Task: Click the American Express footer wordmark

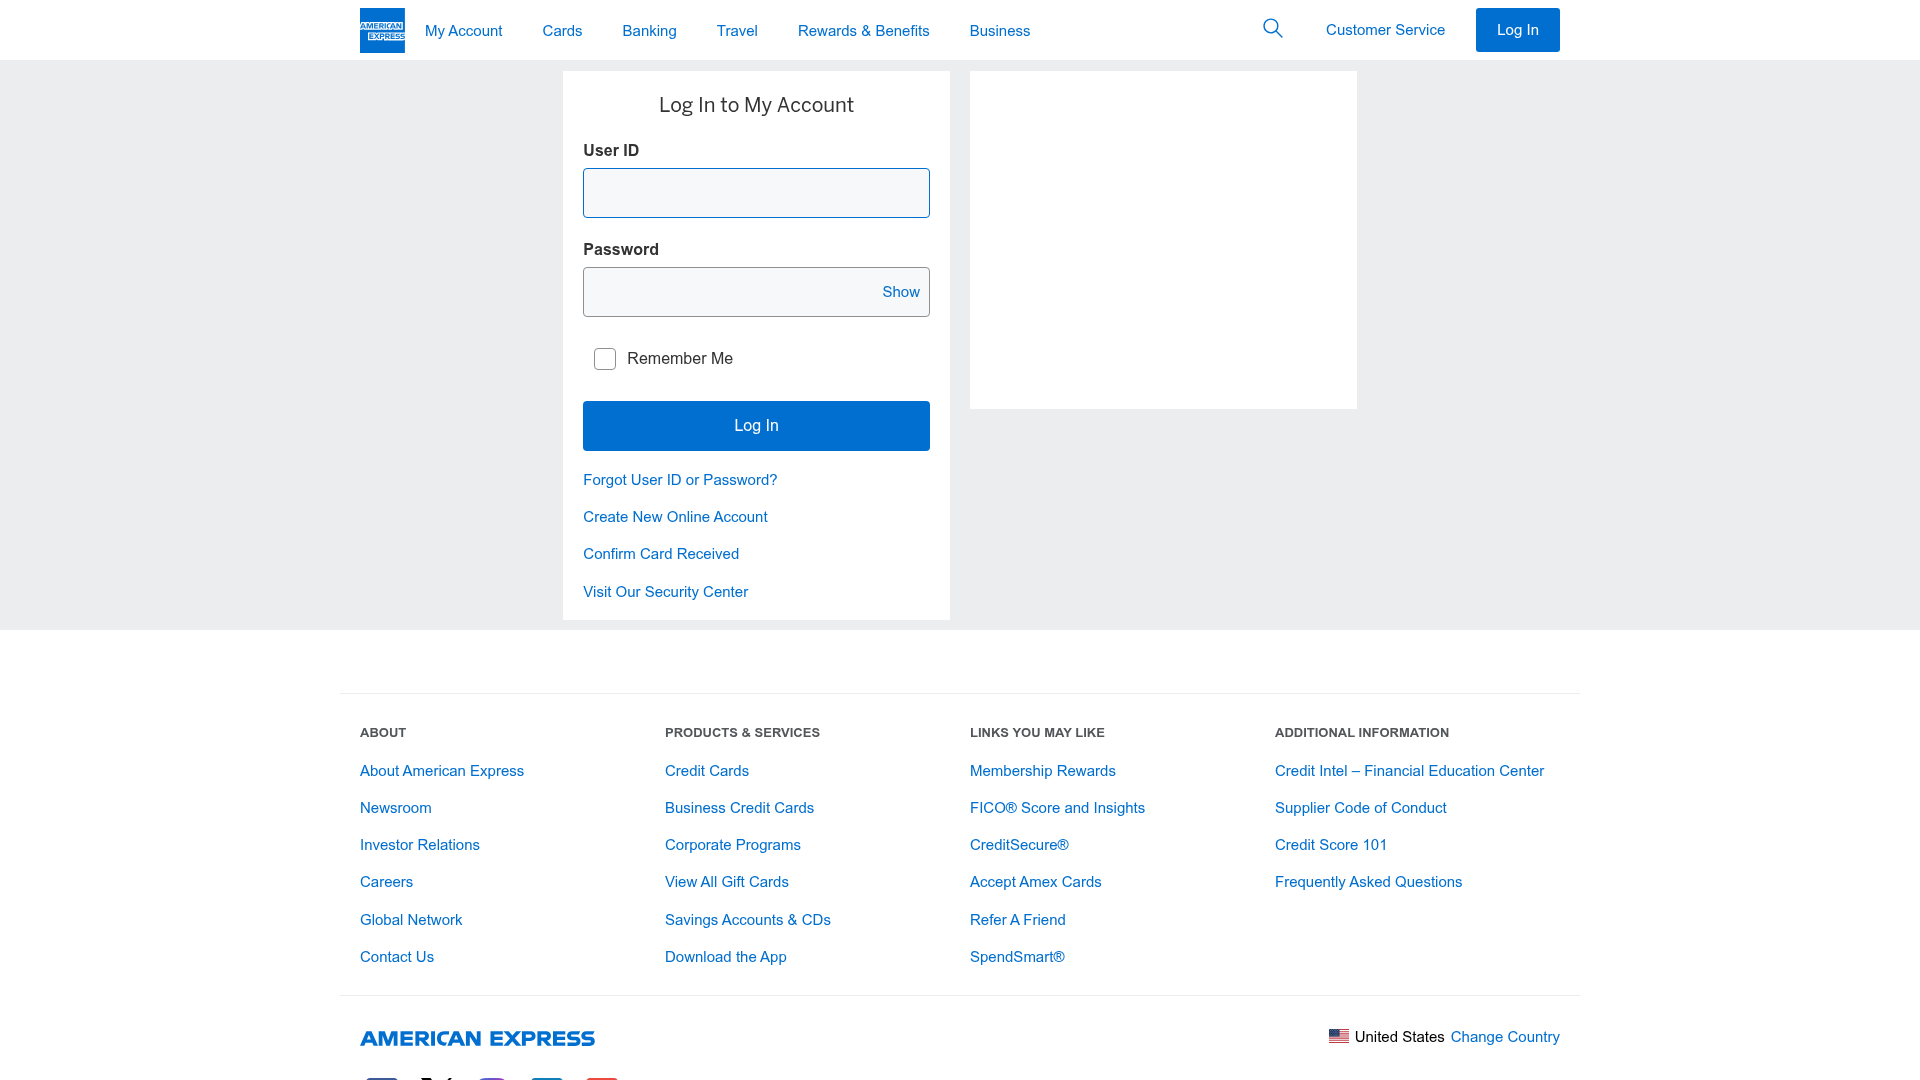Action: (477, 1038)
